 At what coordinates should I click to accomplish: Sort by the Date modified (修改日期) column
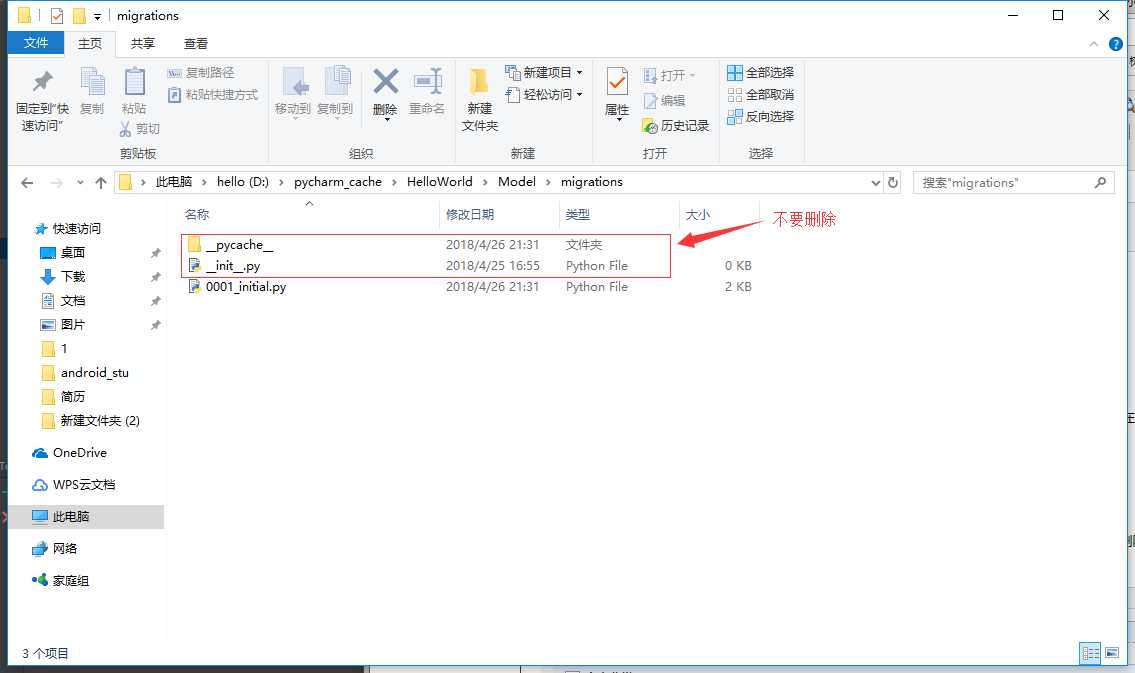[x=499, y=214]
